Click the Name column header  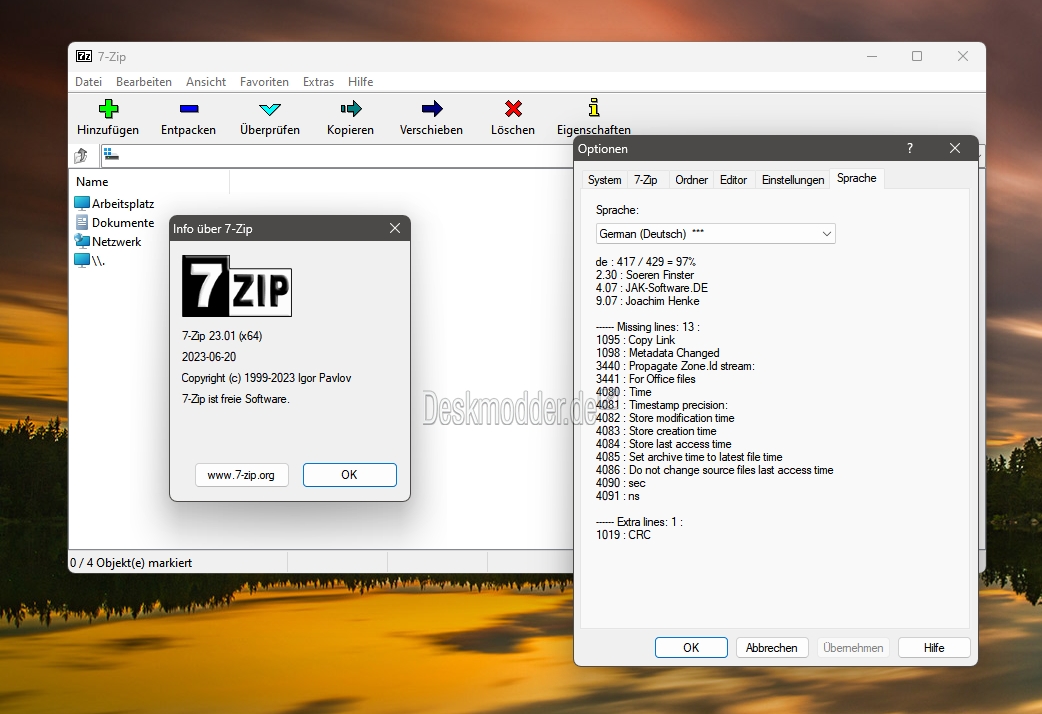[150, 181]
